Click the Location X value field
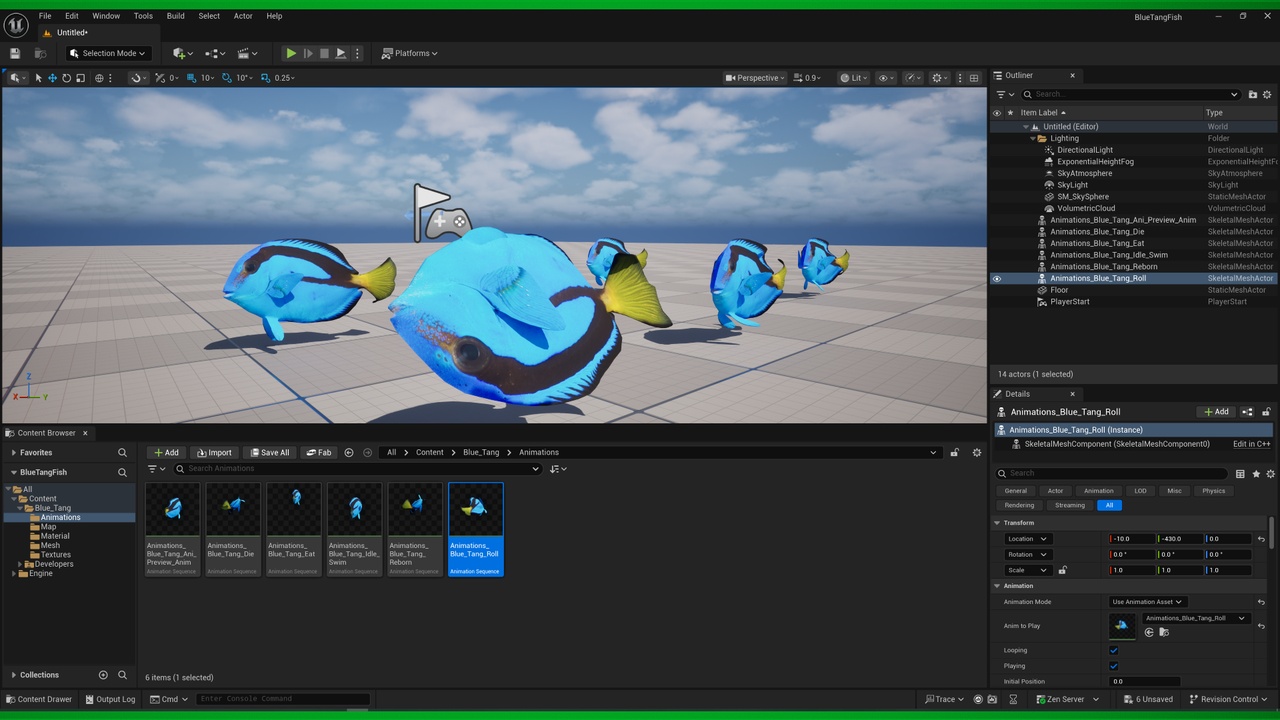Image resolution: width=1280 pixels, height=720 pixels. pyautogui.click(x=1132, y=539)
